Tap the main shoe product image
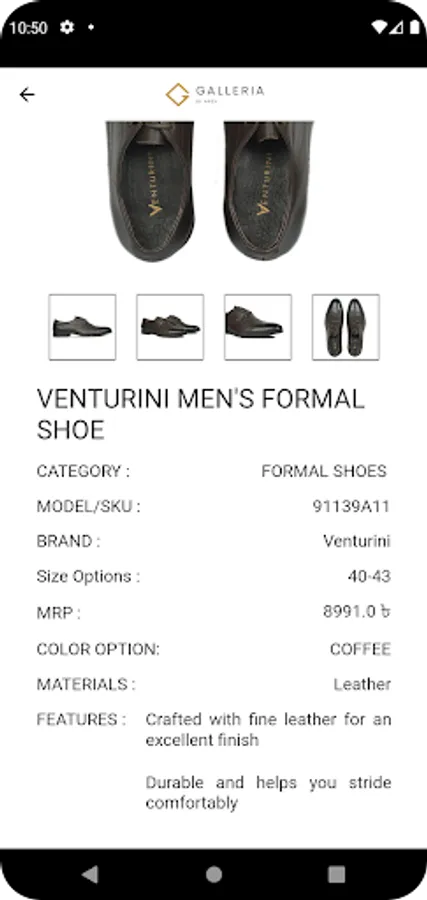Image resolution: width=427 pixels, height=900 pixels. (x=209, y=191)
